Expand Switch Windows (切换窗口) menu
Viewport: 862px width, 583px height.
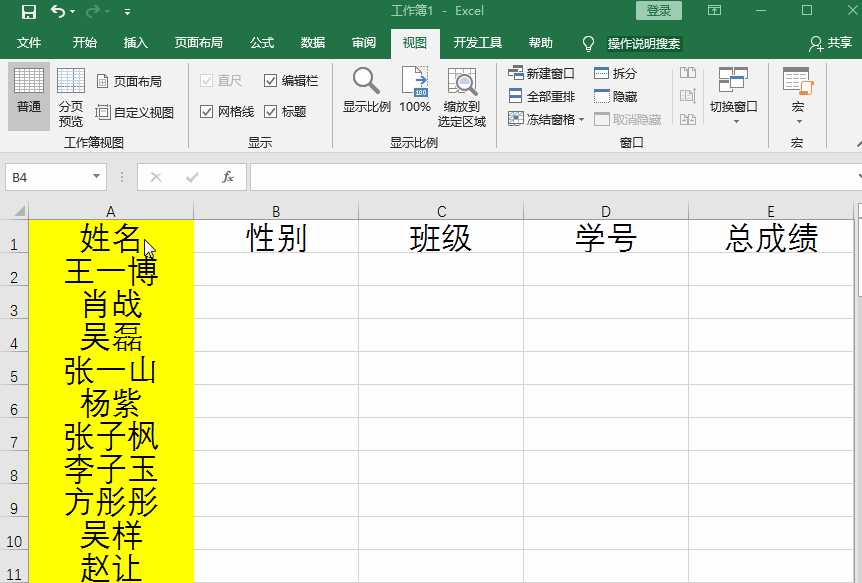pyautogui.click(x=733, y=96)
